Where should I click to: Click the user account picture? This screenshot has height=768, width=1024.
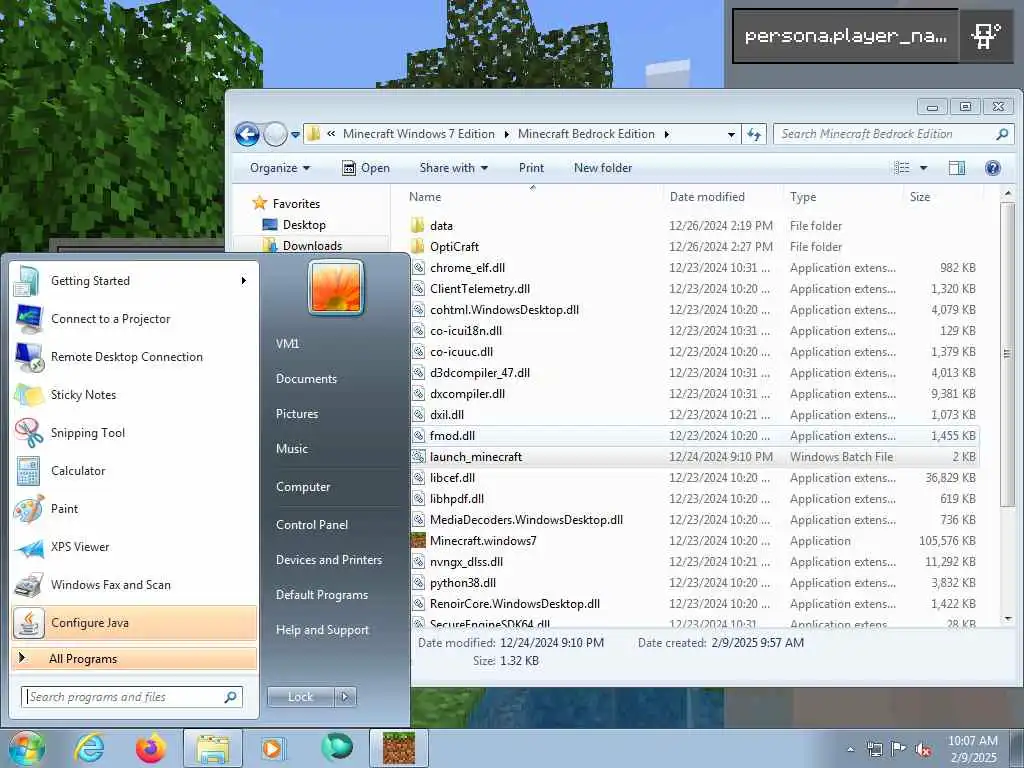[x=336, y=287]
